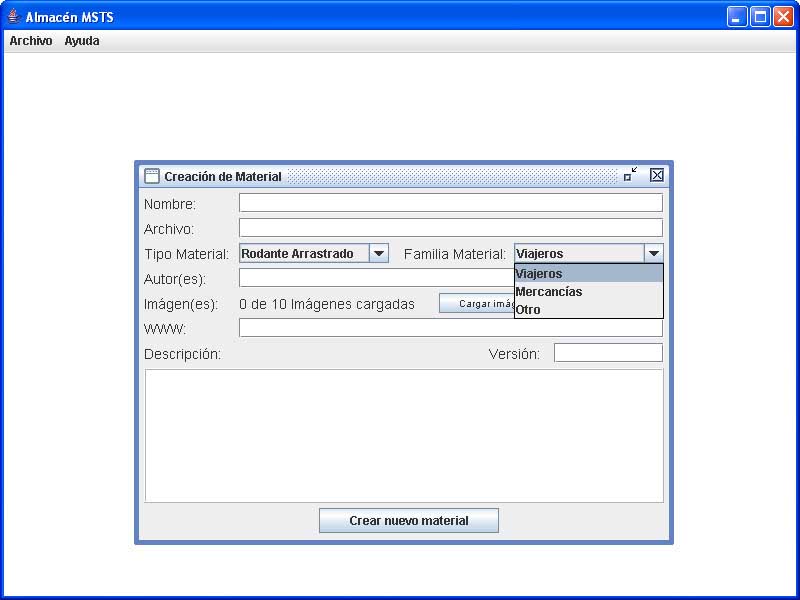The image size is (800, 600).
Task: Click into the Autor(es) input field
Action: tap(375, 278)
